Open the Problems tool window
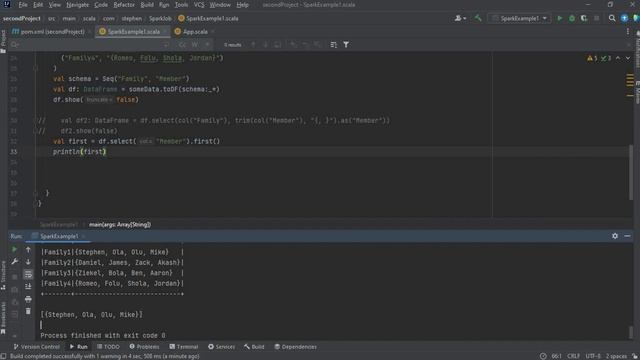The width and height of the screenshot is (640, 360). coord(144,347)
